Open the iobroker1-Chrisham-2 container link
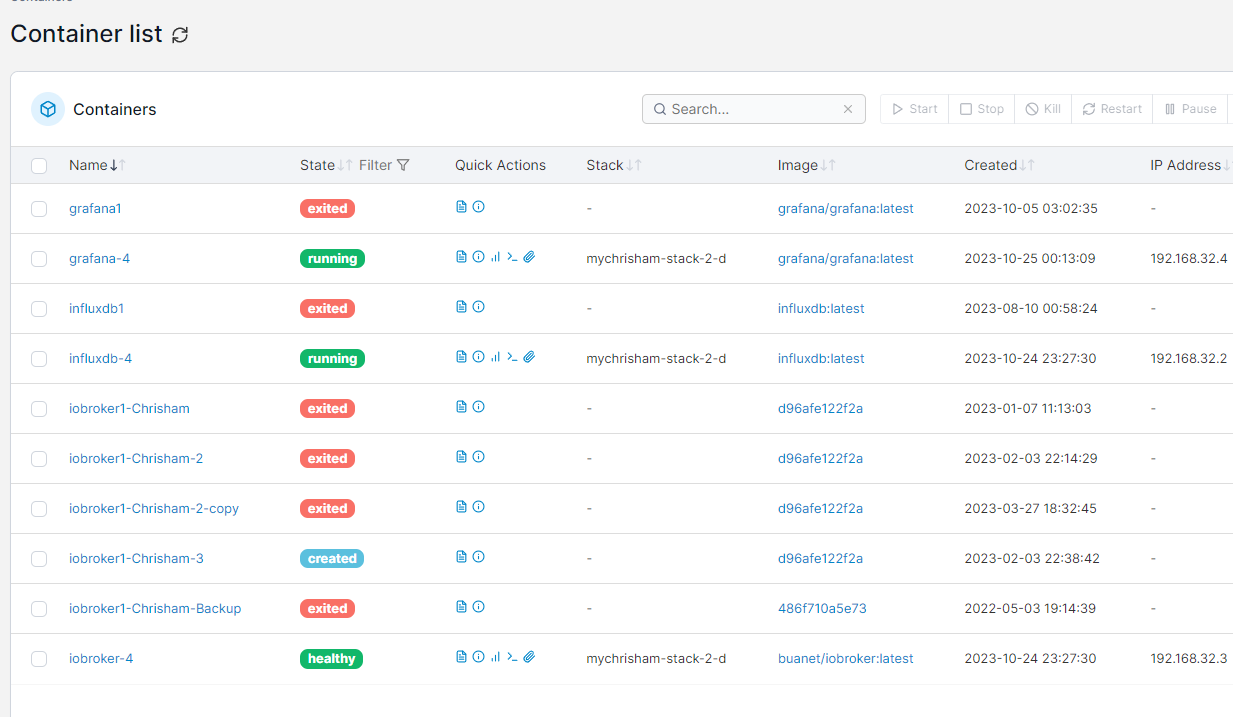 click(136, 459)
